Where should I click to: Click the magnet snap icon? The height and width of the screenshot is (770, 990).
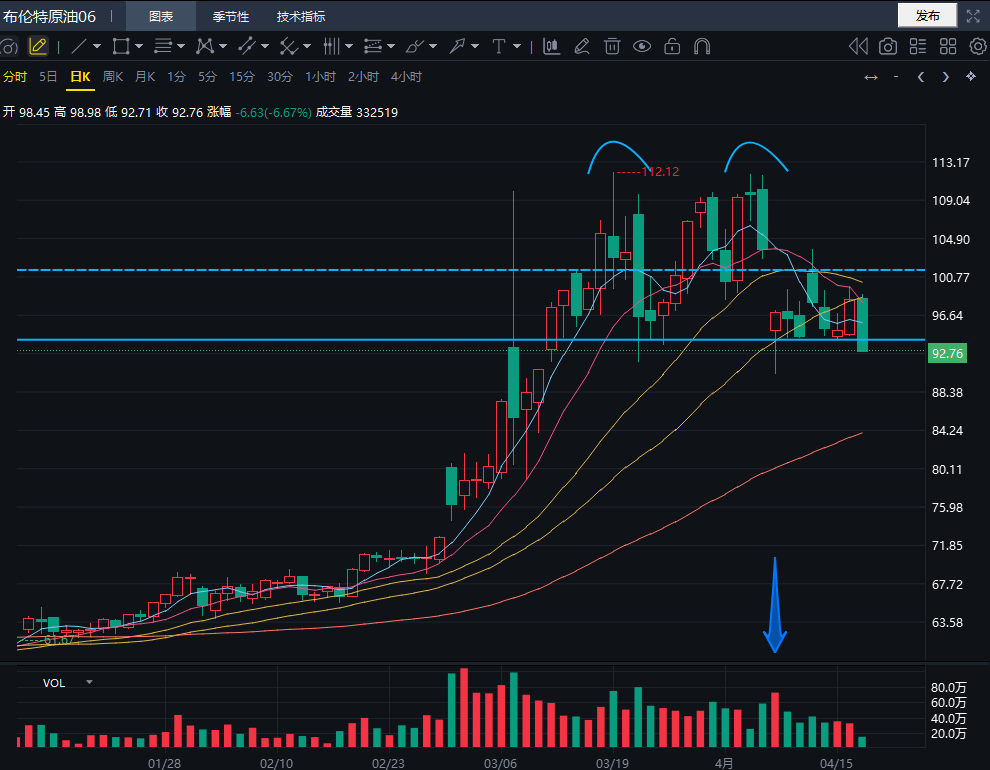(x=702, y=46)
